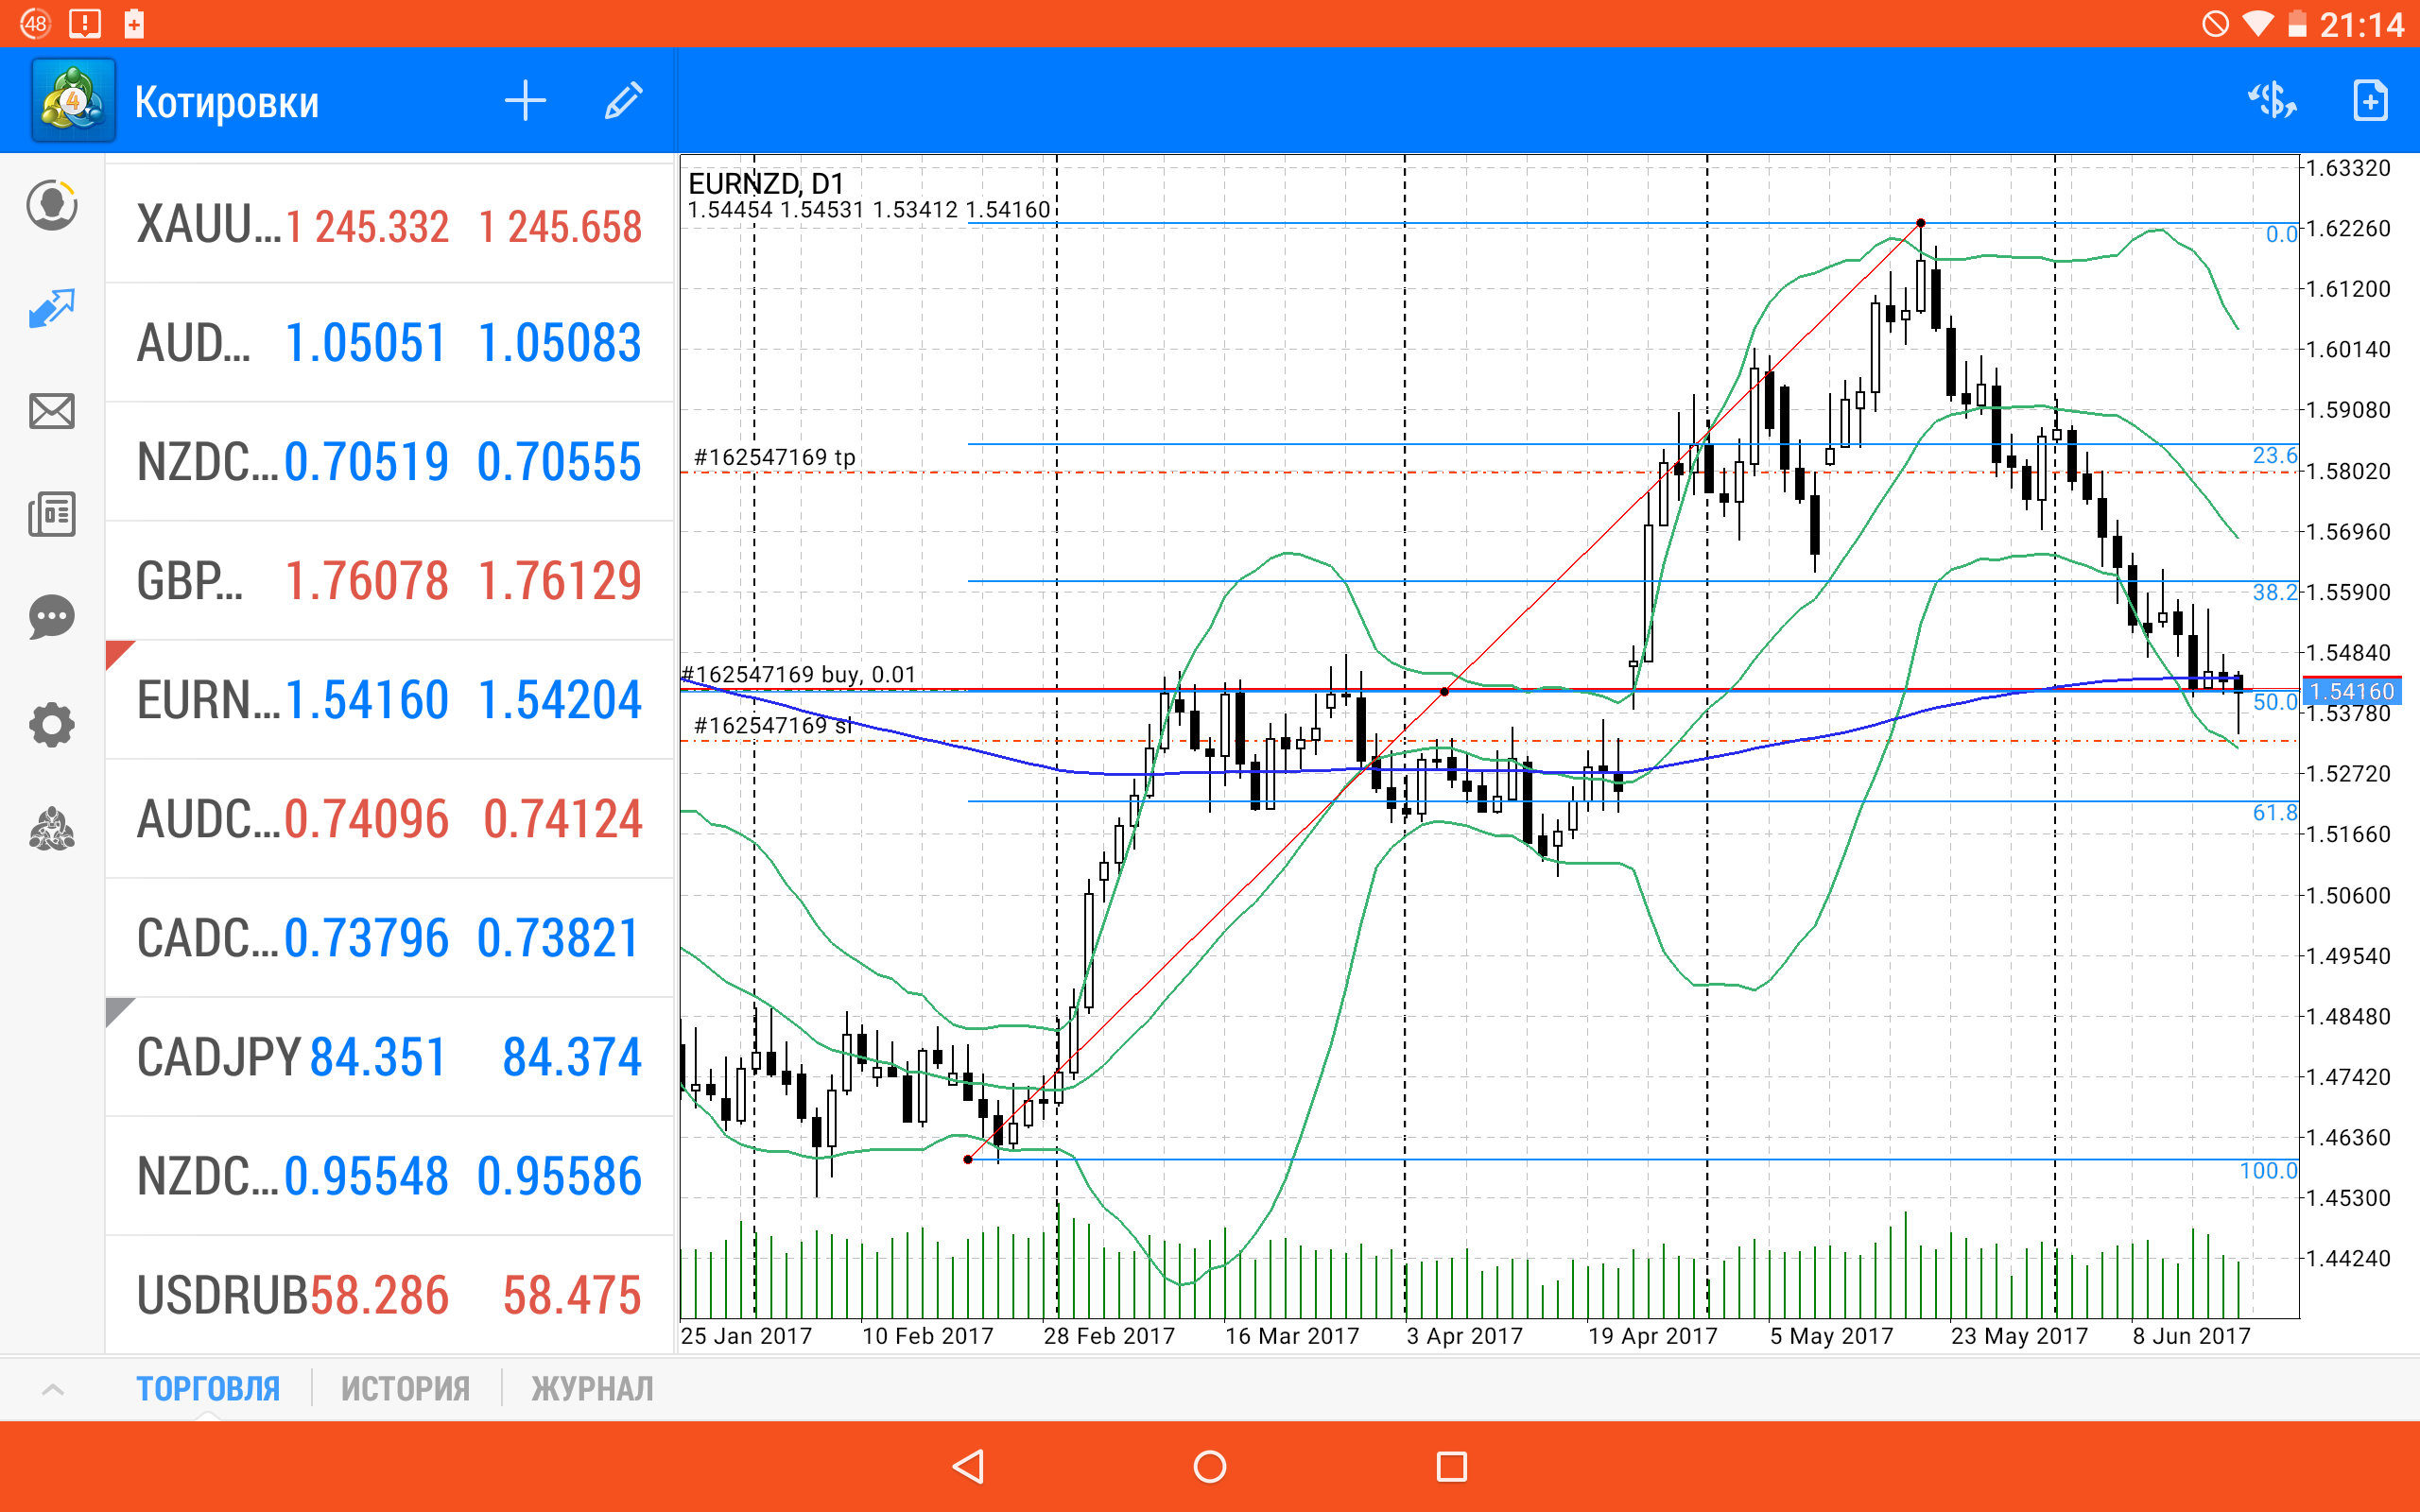Tap the Fibonacci 38.2 level label
2420x1512 pixels.
coord(2275,592)
